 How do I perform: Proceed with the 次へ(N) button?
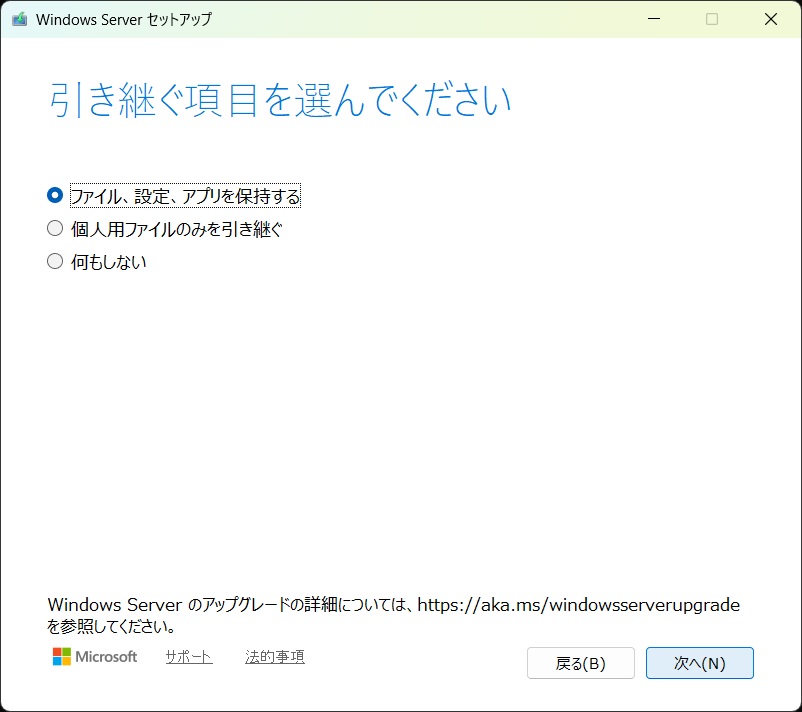(x=699, y=663)
